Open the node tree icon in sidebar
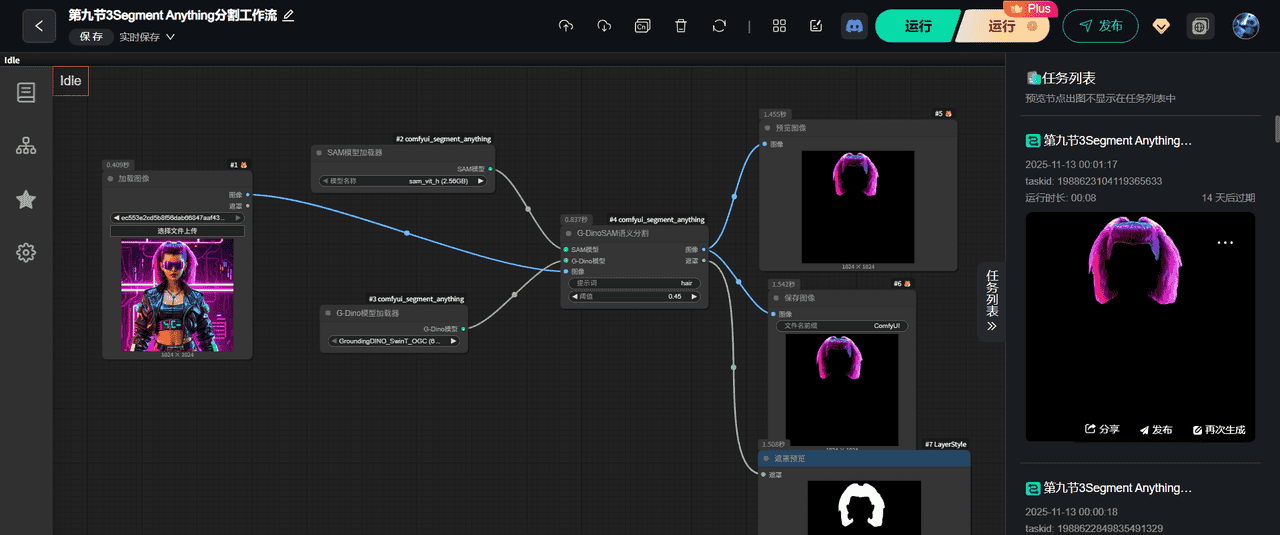 click(x=26, y=146)
